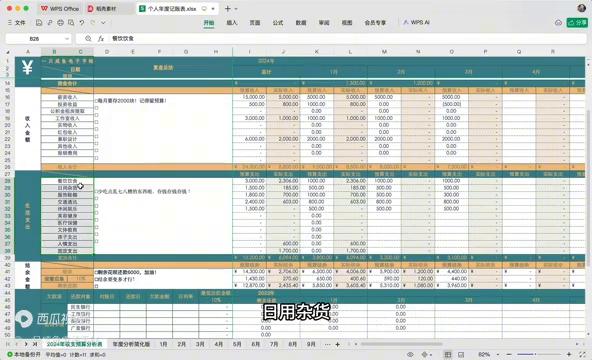Click the export icon next to Save
The height and width of the screenshot is (360, 592).
[49, 23]
